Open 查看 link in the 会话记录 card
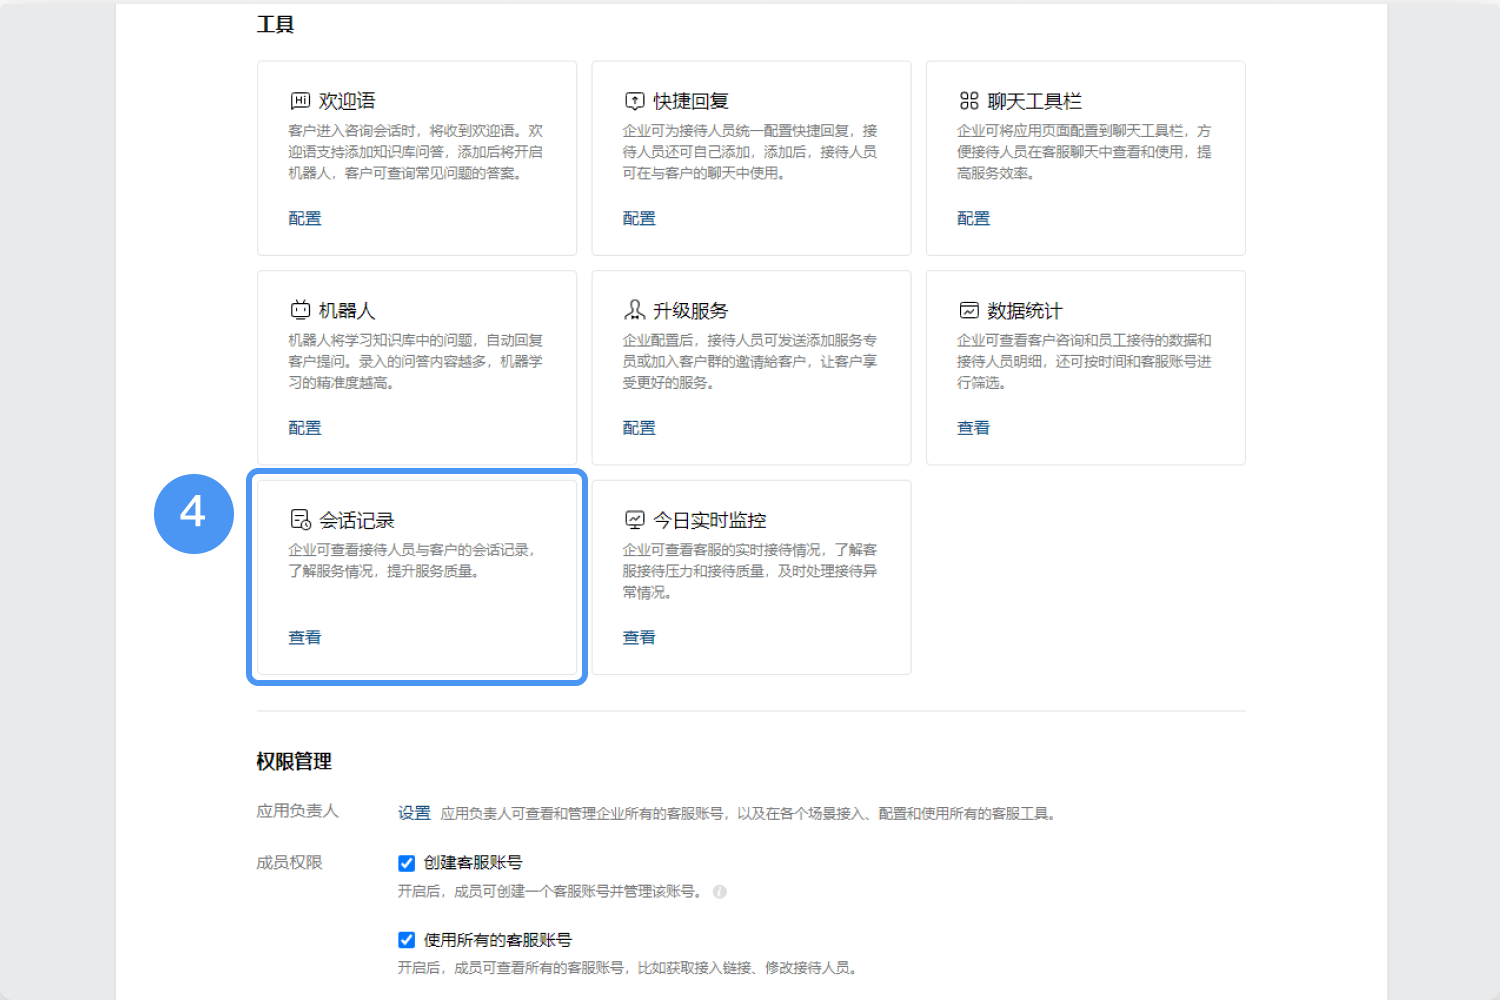The width and height of the screenshot is (1500, 1000). [x=305, y=637]
